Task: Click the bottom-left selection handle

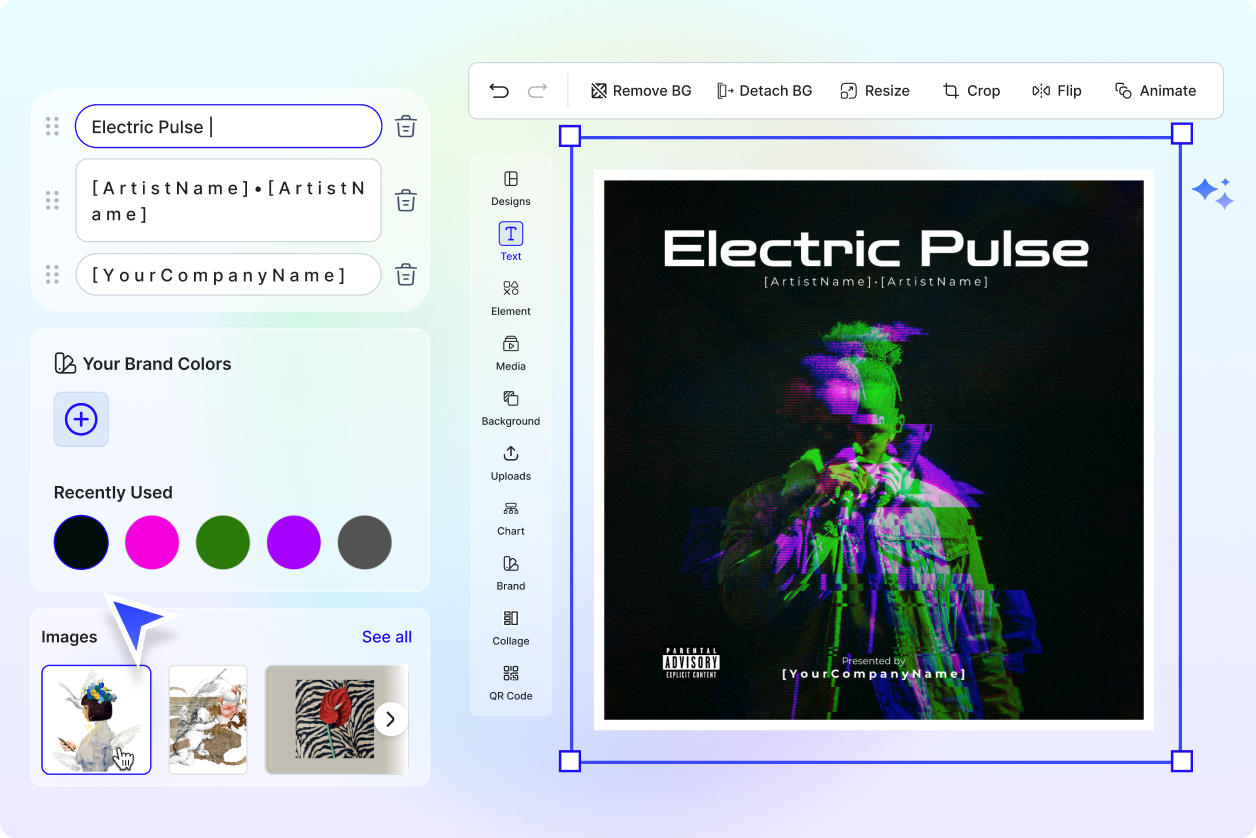Action: pos(569,762)
